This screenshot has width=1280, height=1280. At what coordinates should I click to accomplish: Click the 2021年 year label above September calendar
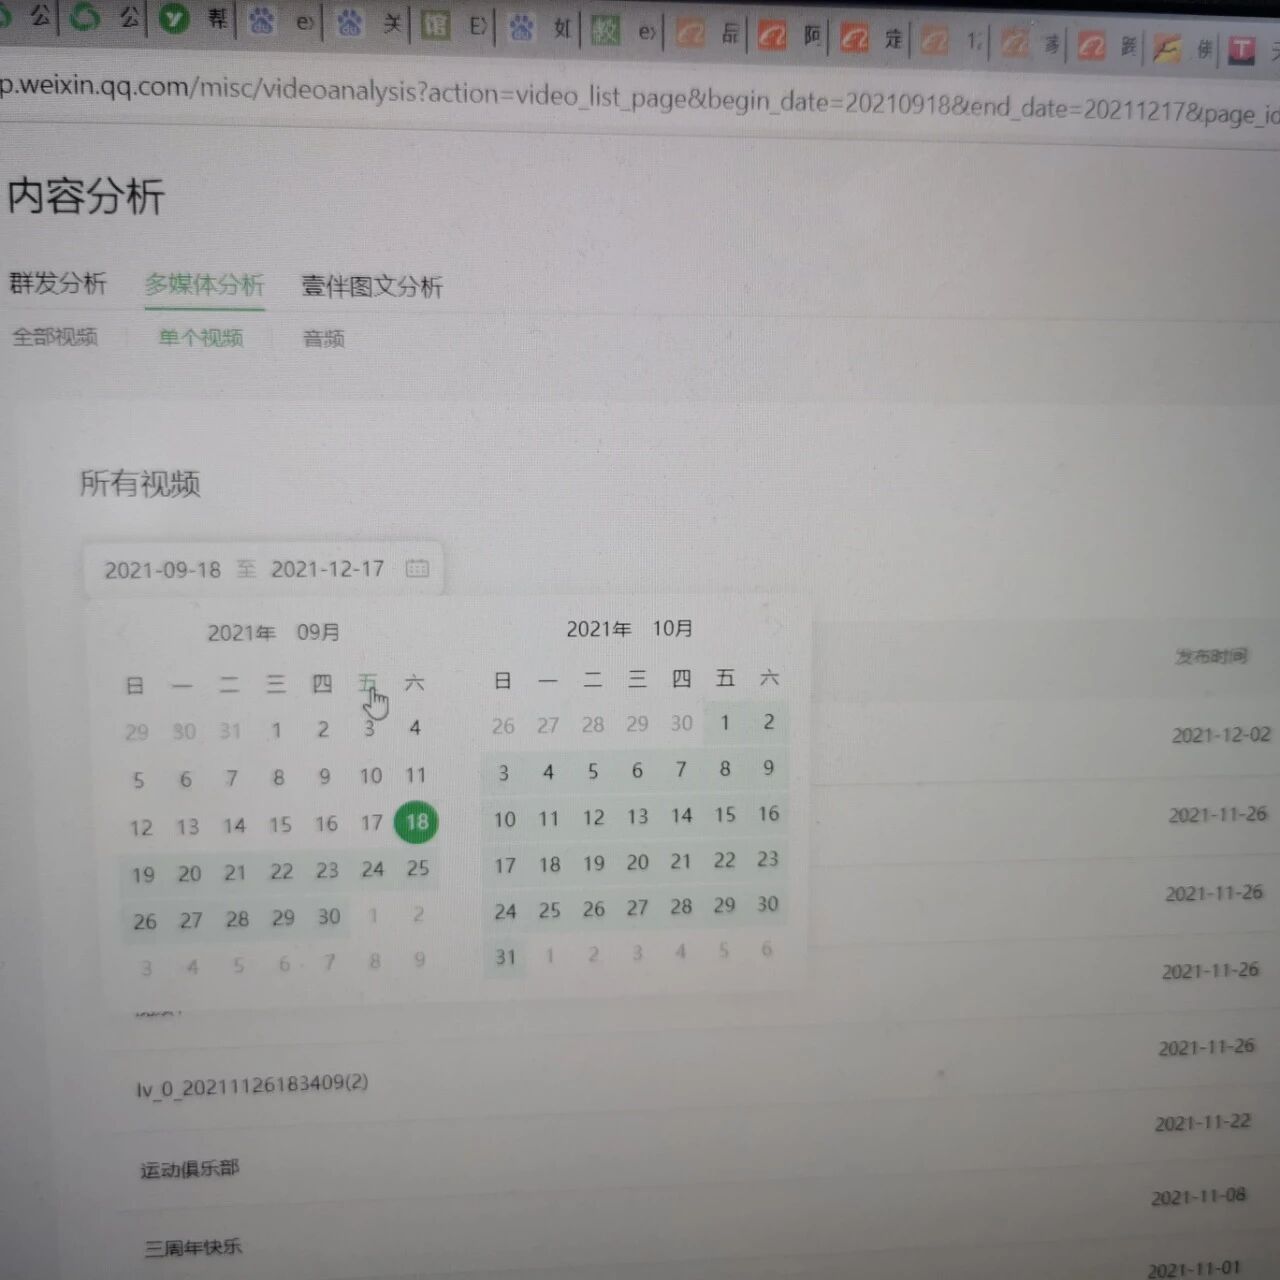(x=241, y=633)
